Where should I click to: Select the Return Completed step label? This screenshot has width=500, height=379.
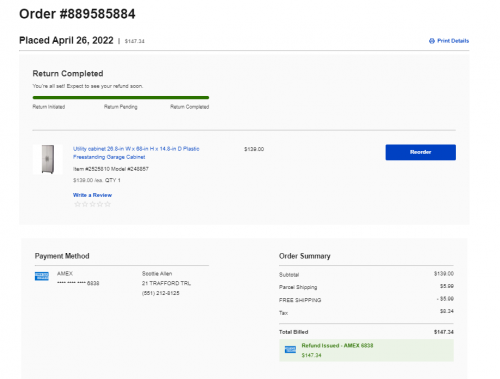click(x=190, y=107)
